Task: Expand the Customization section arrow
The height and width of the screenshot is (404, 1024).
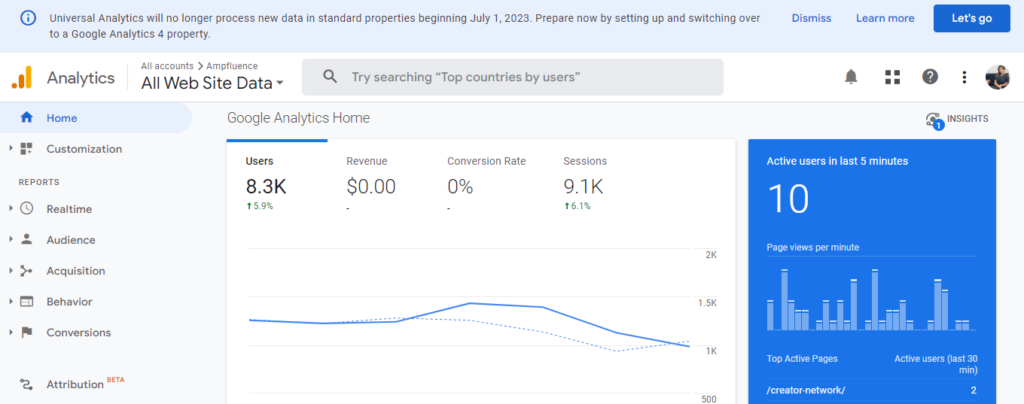Action: click(x=11, y=149)
